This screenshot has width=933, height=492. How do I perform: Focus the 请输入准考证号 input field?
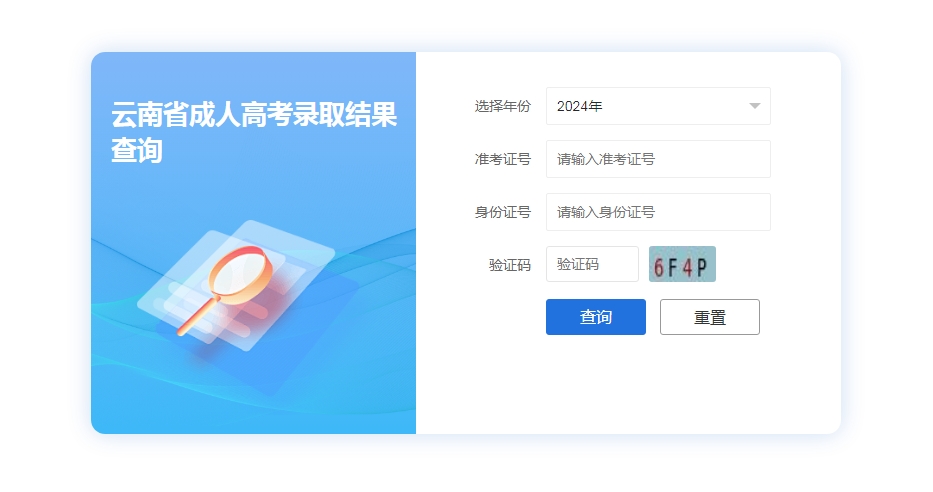pyautogui.click(x=658, y=159)
